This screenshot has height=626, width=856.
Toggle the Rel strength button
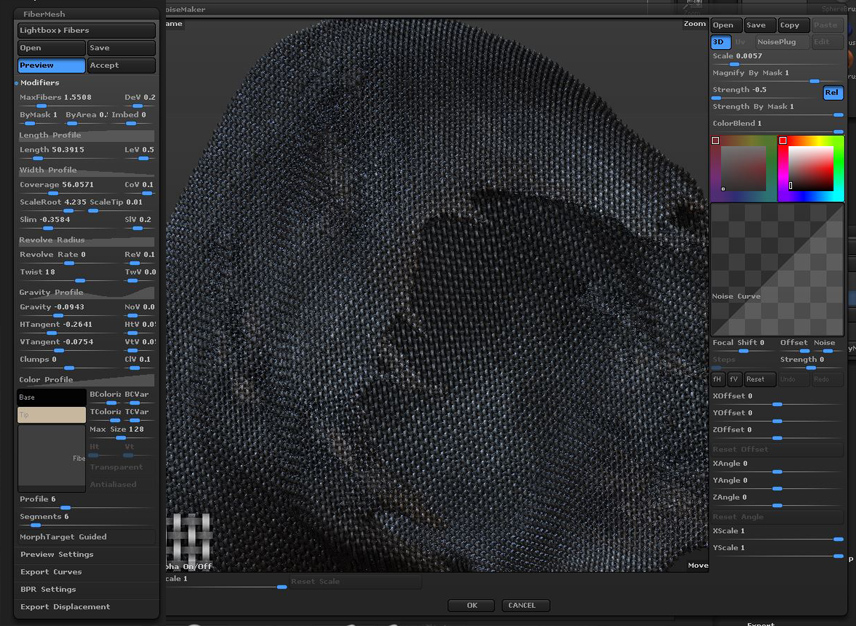[832, 93]
